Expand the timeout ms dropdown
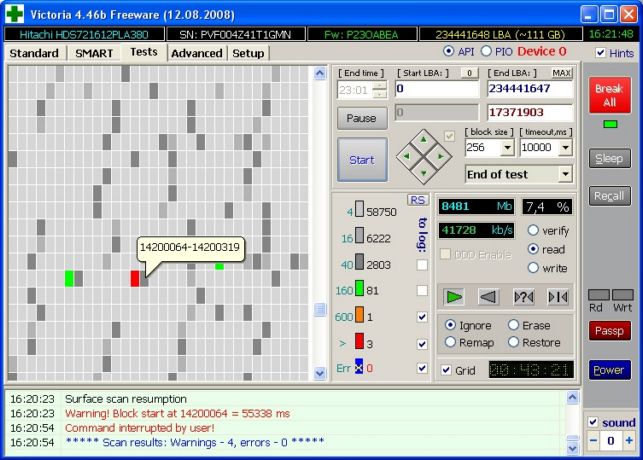This screenshot has width=643, height=460. click(x=565, y=148)
